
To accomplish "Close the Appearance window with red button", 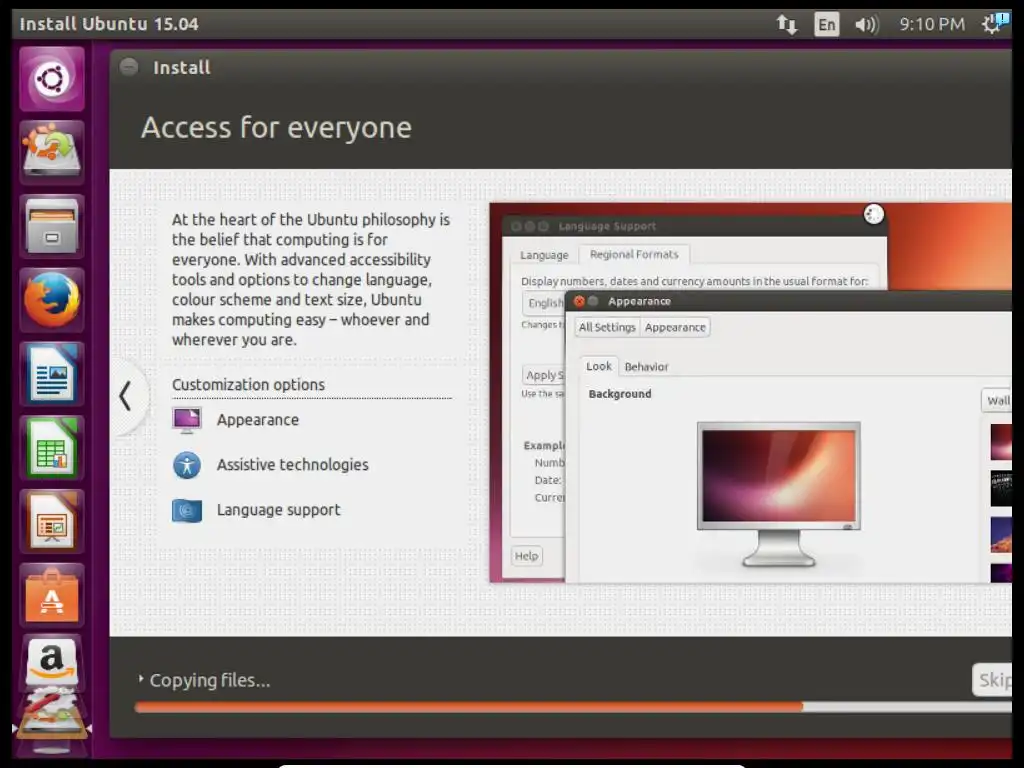I will [579, 301].
